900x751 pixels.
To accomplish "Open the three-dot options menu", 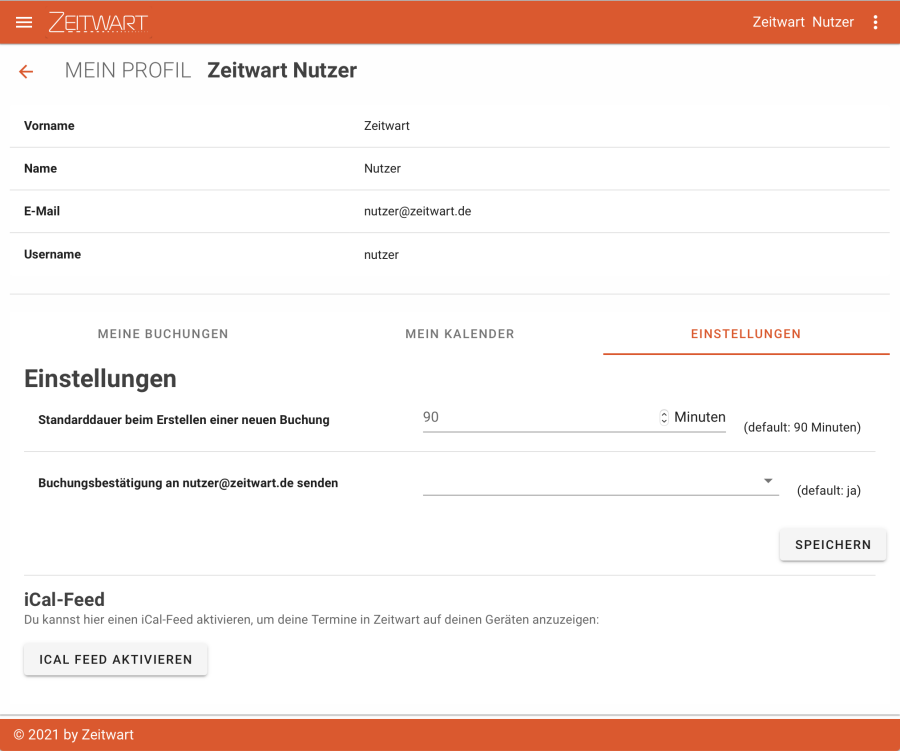I will 876,22.
